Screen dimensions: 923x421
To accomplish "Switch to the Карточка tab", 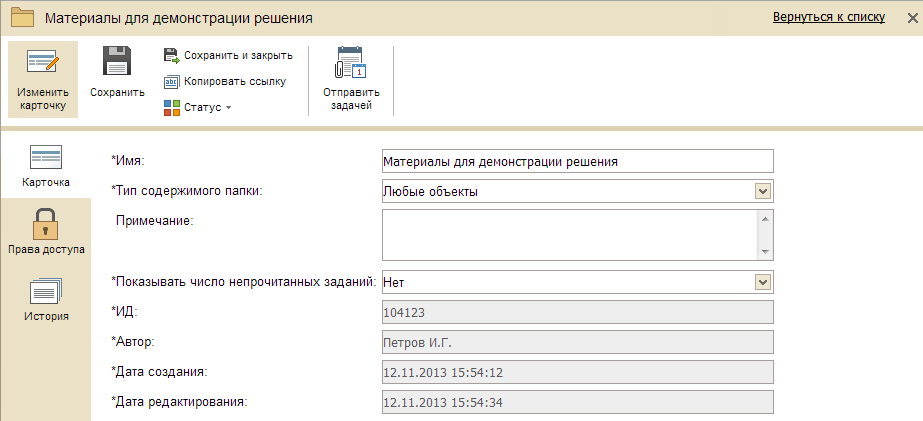I will tap(46, 167).
